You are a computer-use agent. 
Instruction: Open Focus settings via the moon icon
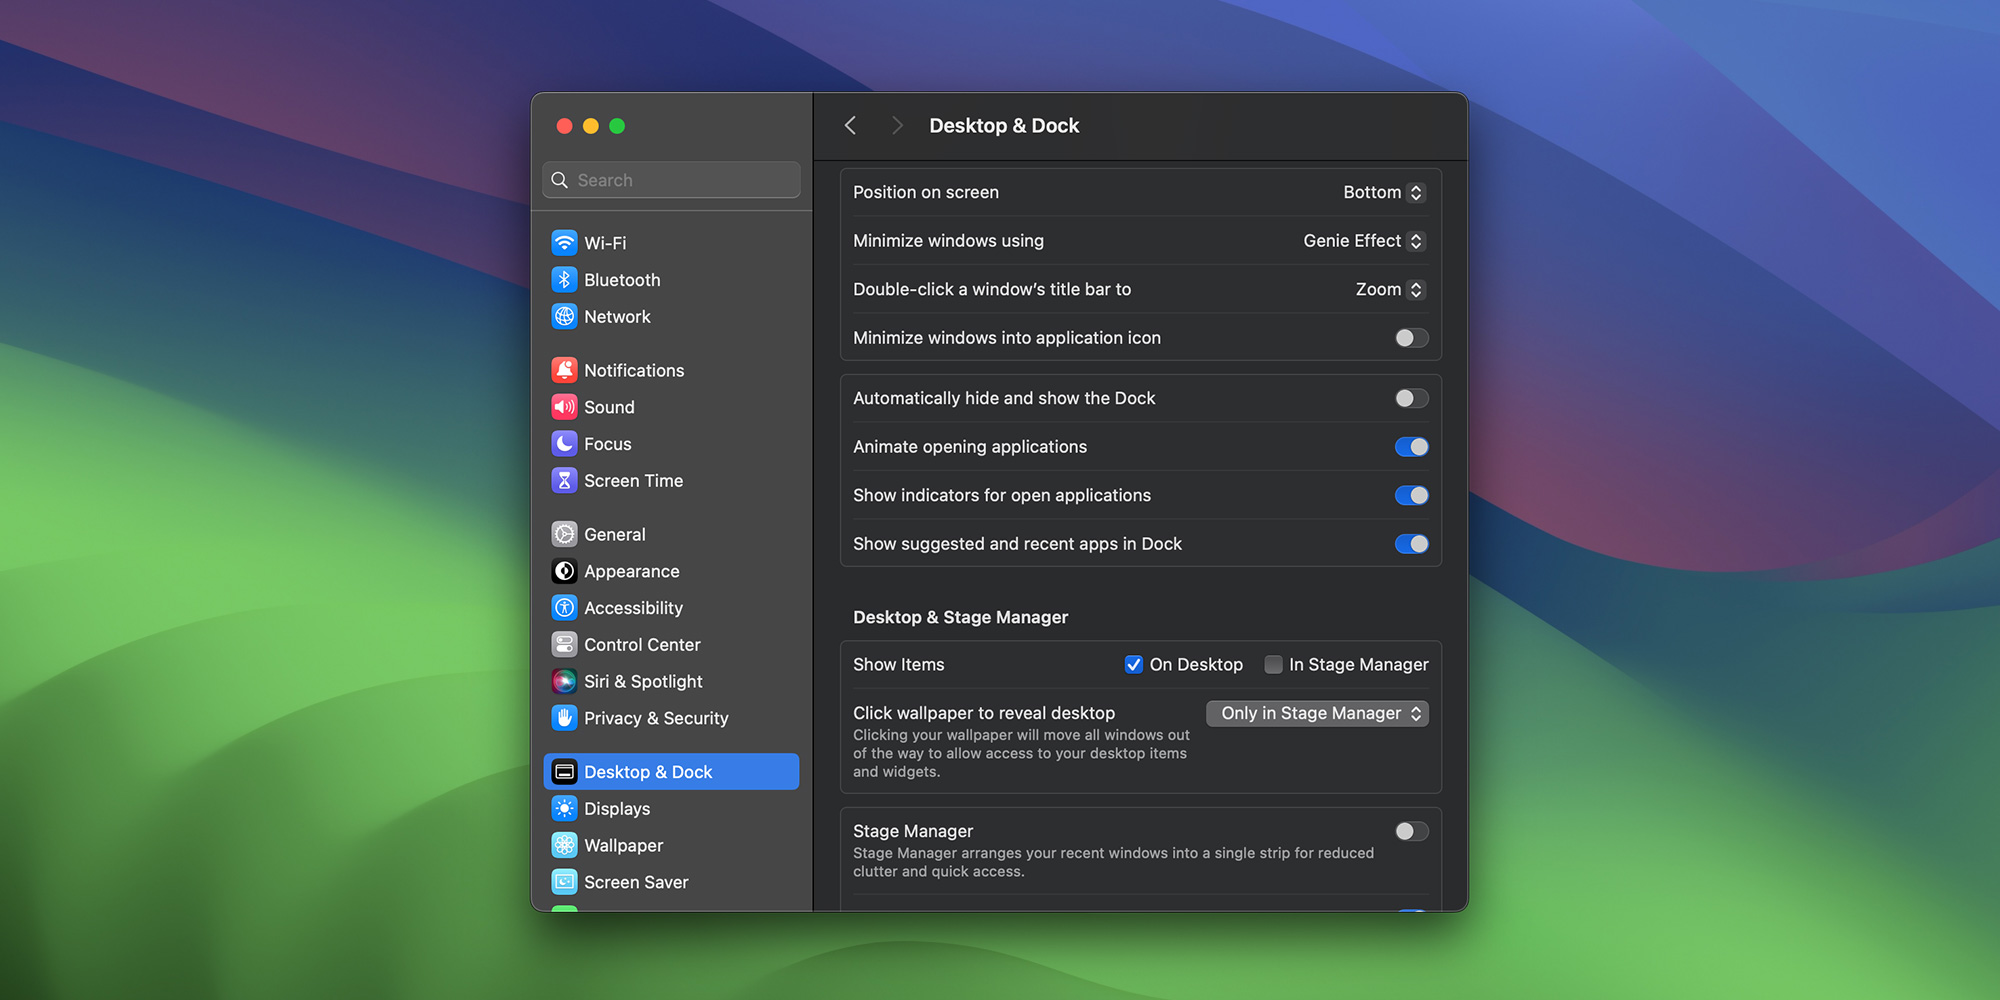(x=565, y=444)
